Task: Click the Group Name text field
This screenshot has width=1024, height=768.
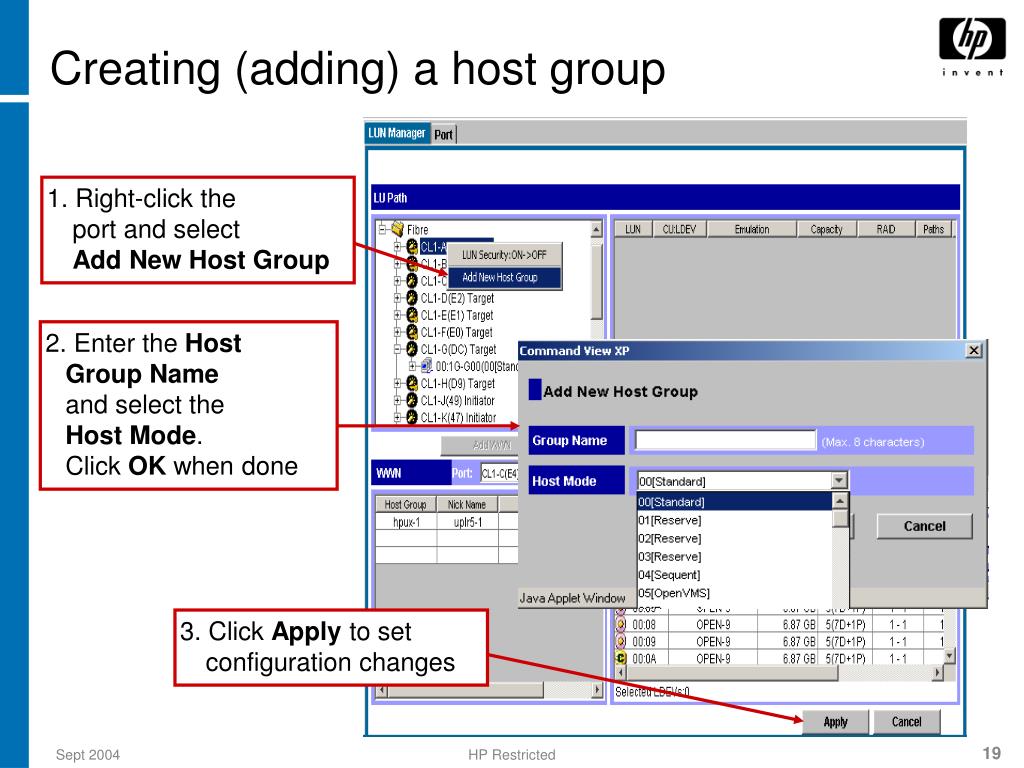Action: [726, 440]
